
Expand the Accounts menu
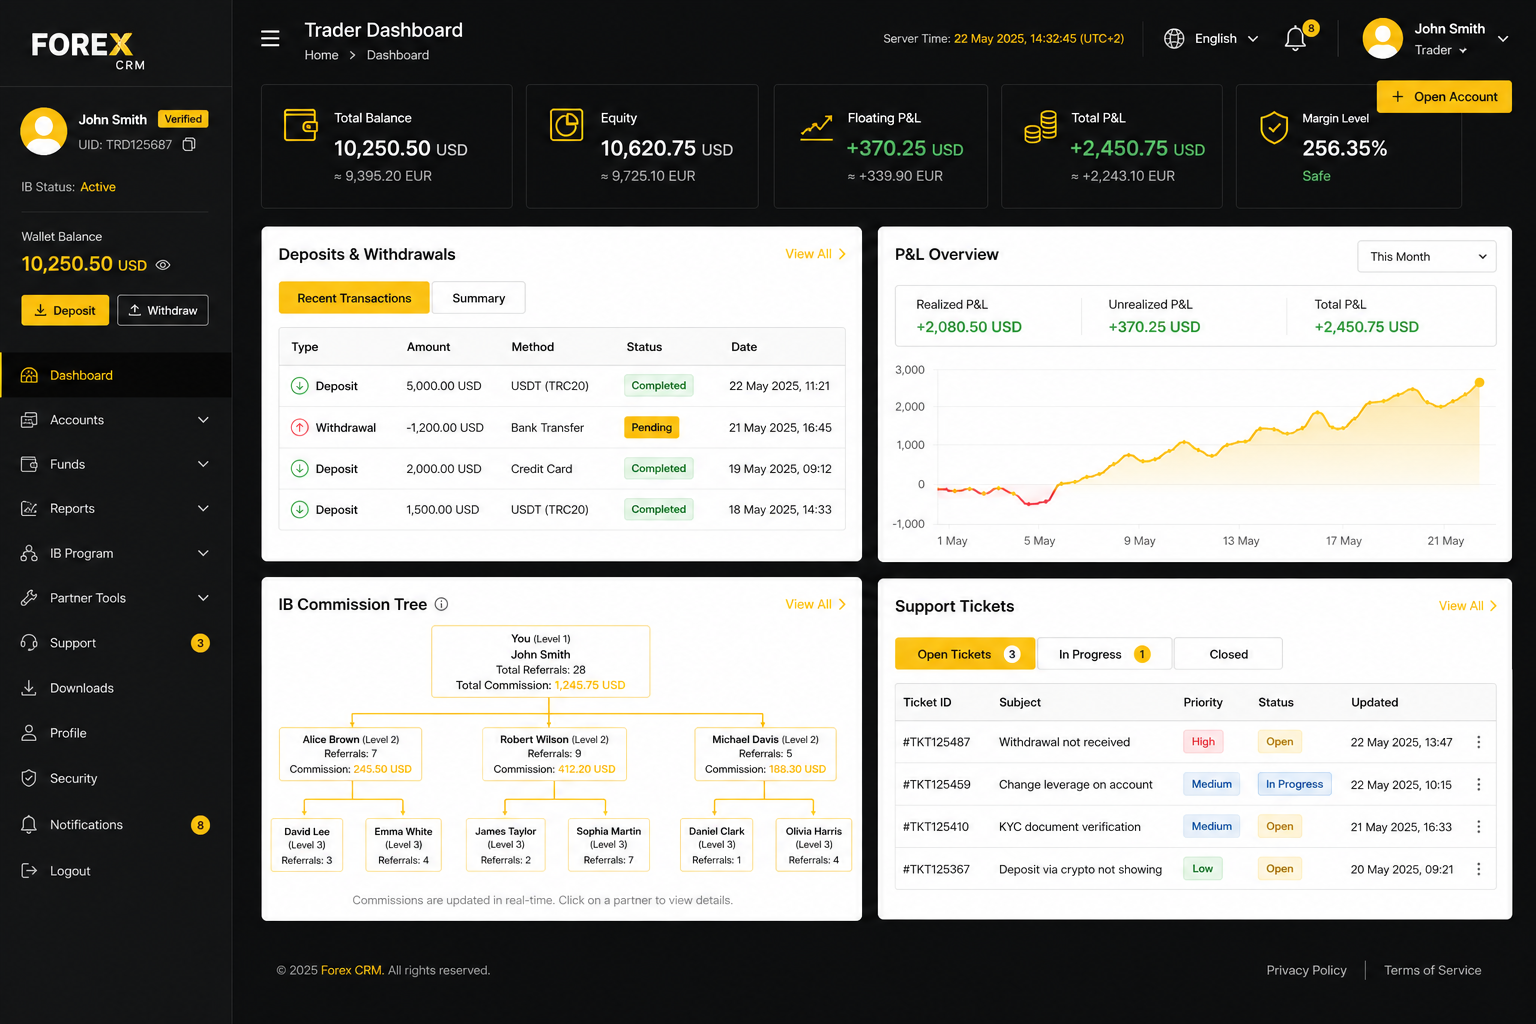tap(116, 420)
